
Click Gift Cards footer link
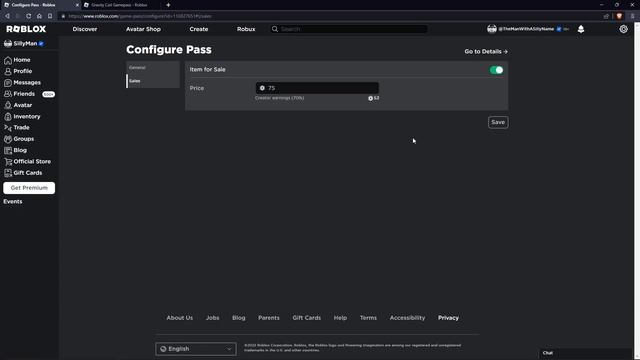tap(307, 318)
